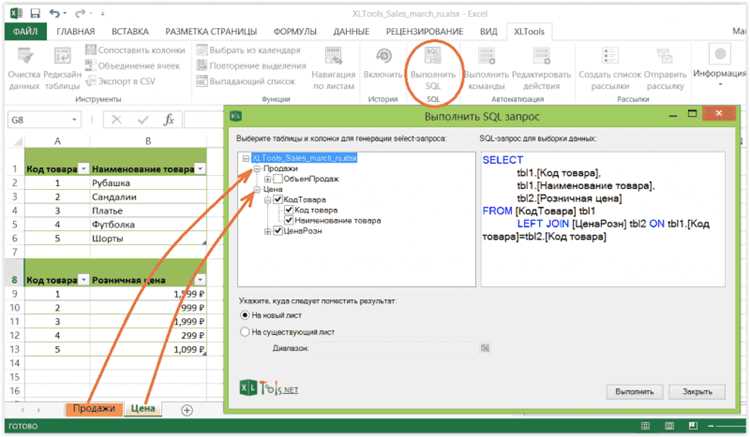
Task: Open the Наименование товара filter dropdown
Action: coord(200,169)
